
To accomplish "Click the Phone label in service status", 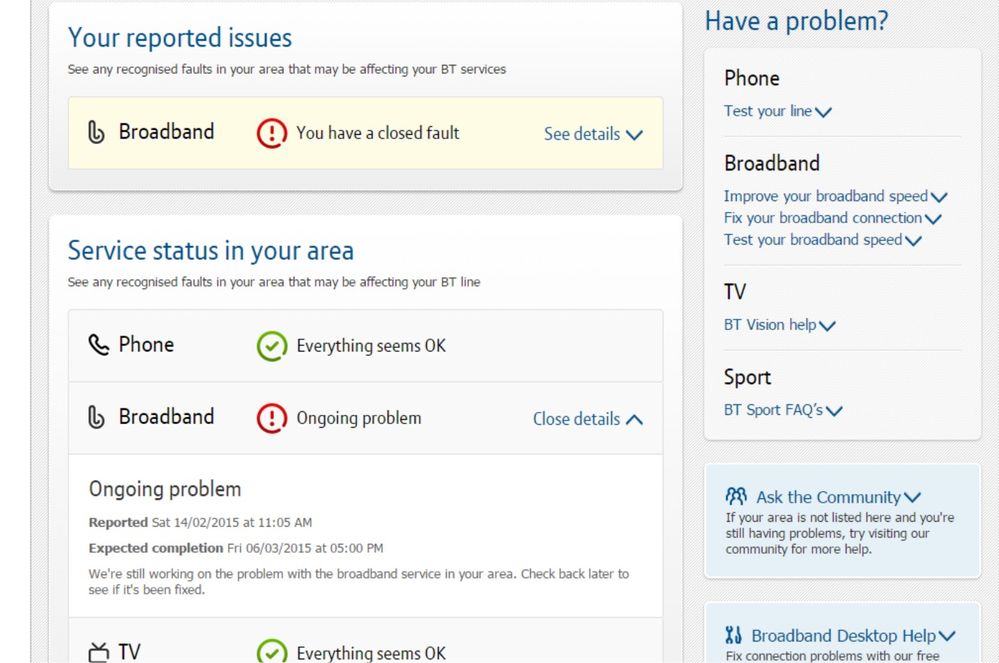I will point(146,345).
